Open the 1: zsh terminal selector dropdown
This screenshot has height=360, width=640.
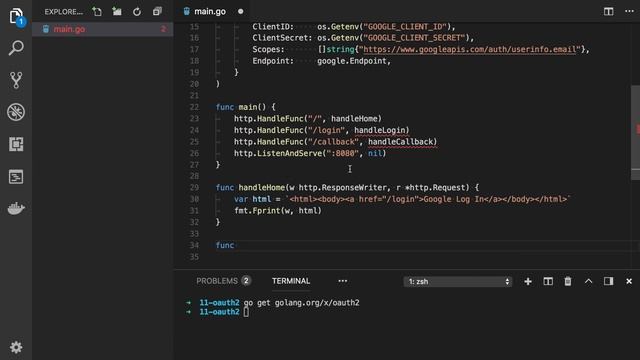(458, 281)
